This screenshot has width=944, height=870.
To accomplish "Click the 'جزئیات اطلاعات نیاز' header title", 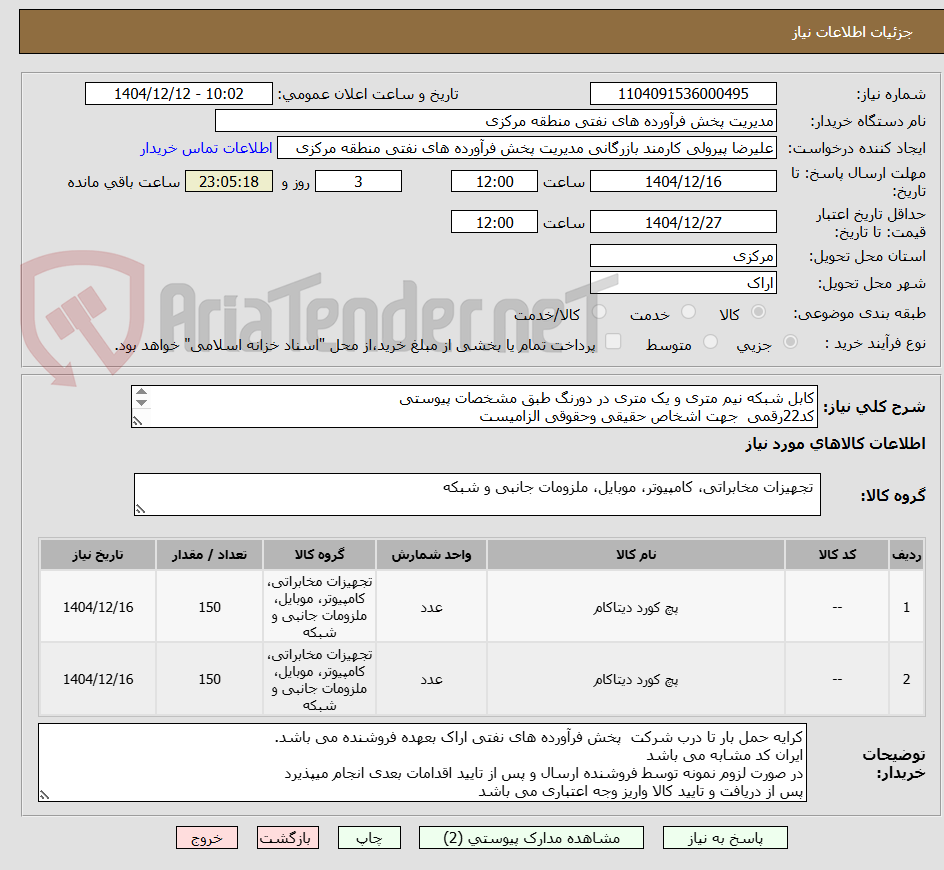I will click(x=852, y=32).
